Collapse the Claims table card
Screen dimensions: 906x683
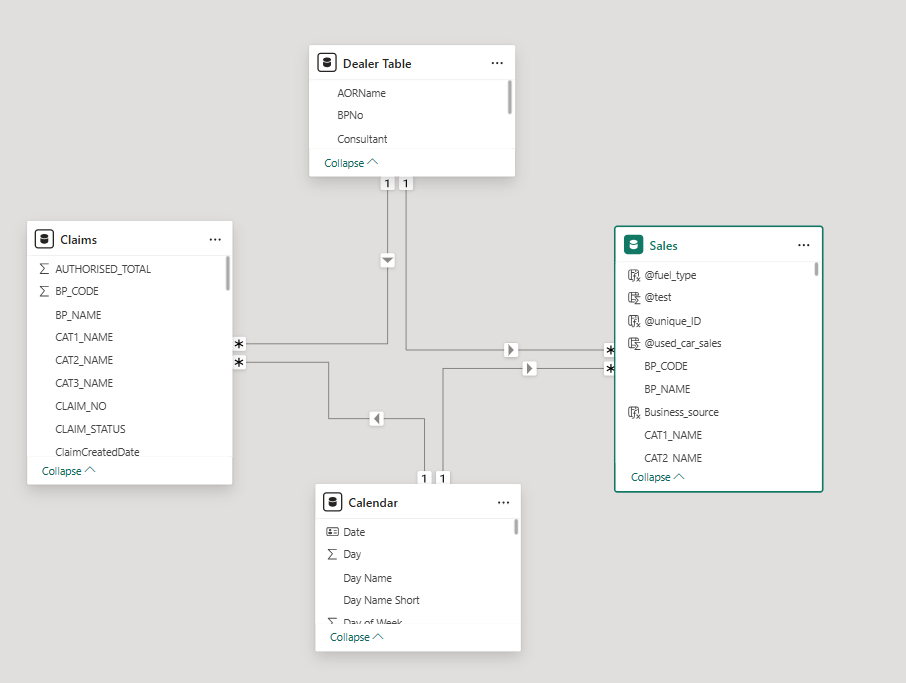69,471
